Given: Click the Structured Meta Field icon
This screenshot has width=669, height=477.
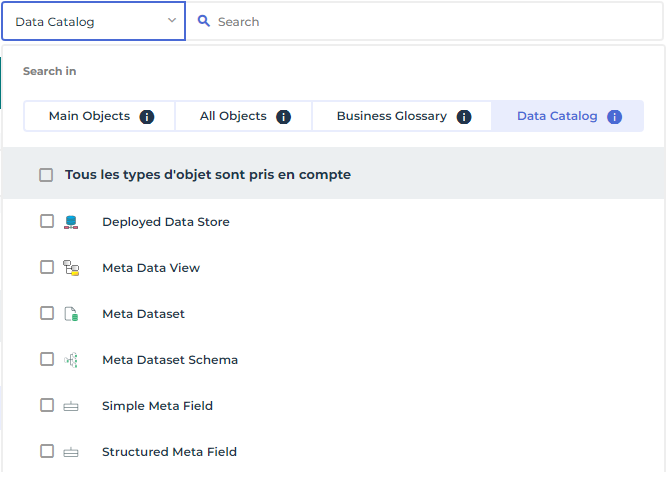Looking at the screenshot, I should click(x=71, y=452).
